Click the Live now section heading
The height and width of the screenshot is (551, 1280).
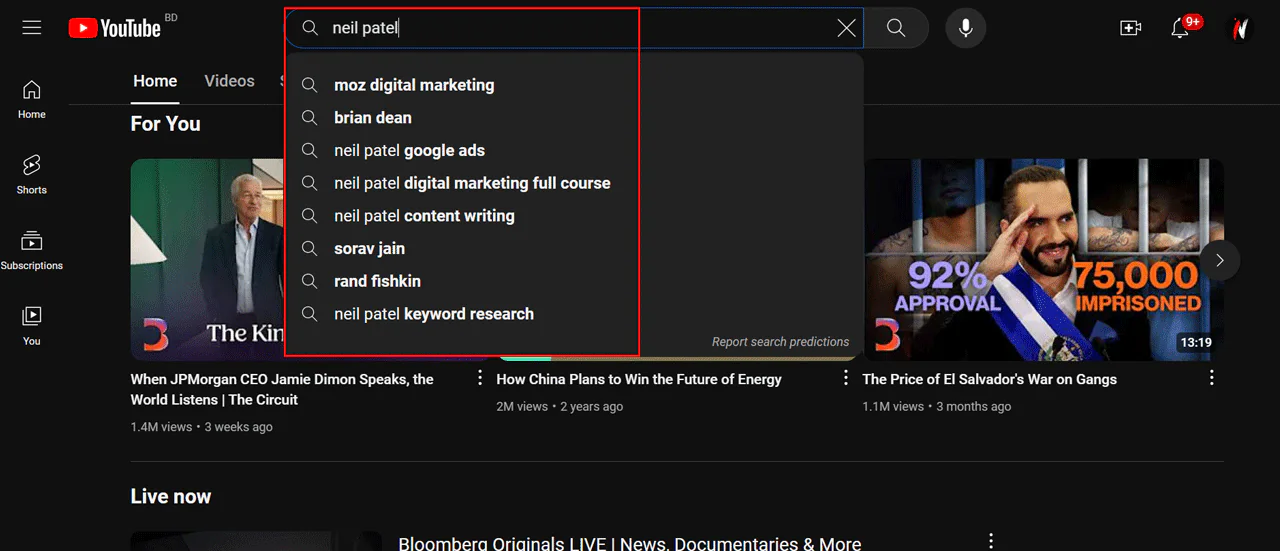pyautogui.click(x=171, y=497)
